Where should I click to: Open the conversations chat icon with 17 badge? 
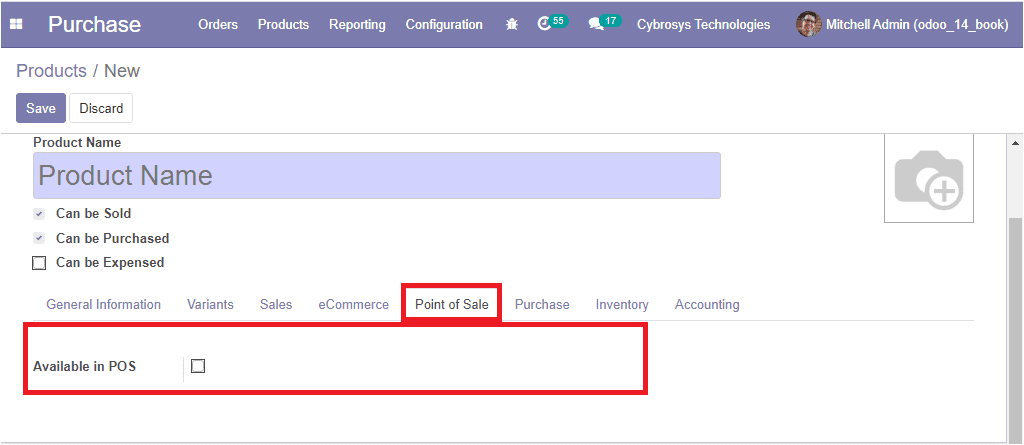(x=604, y=24)
